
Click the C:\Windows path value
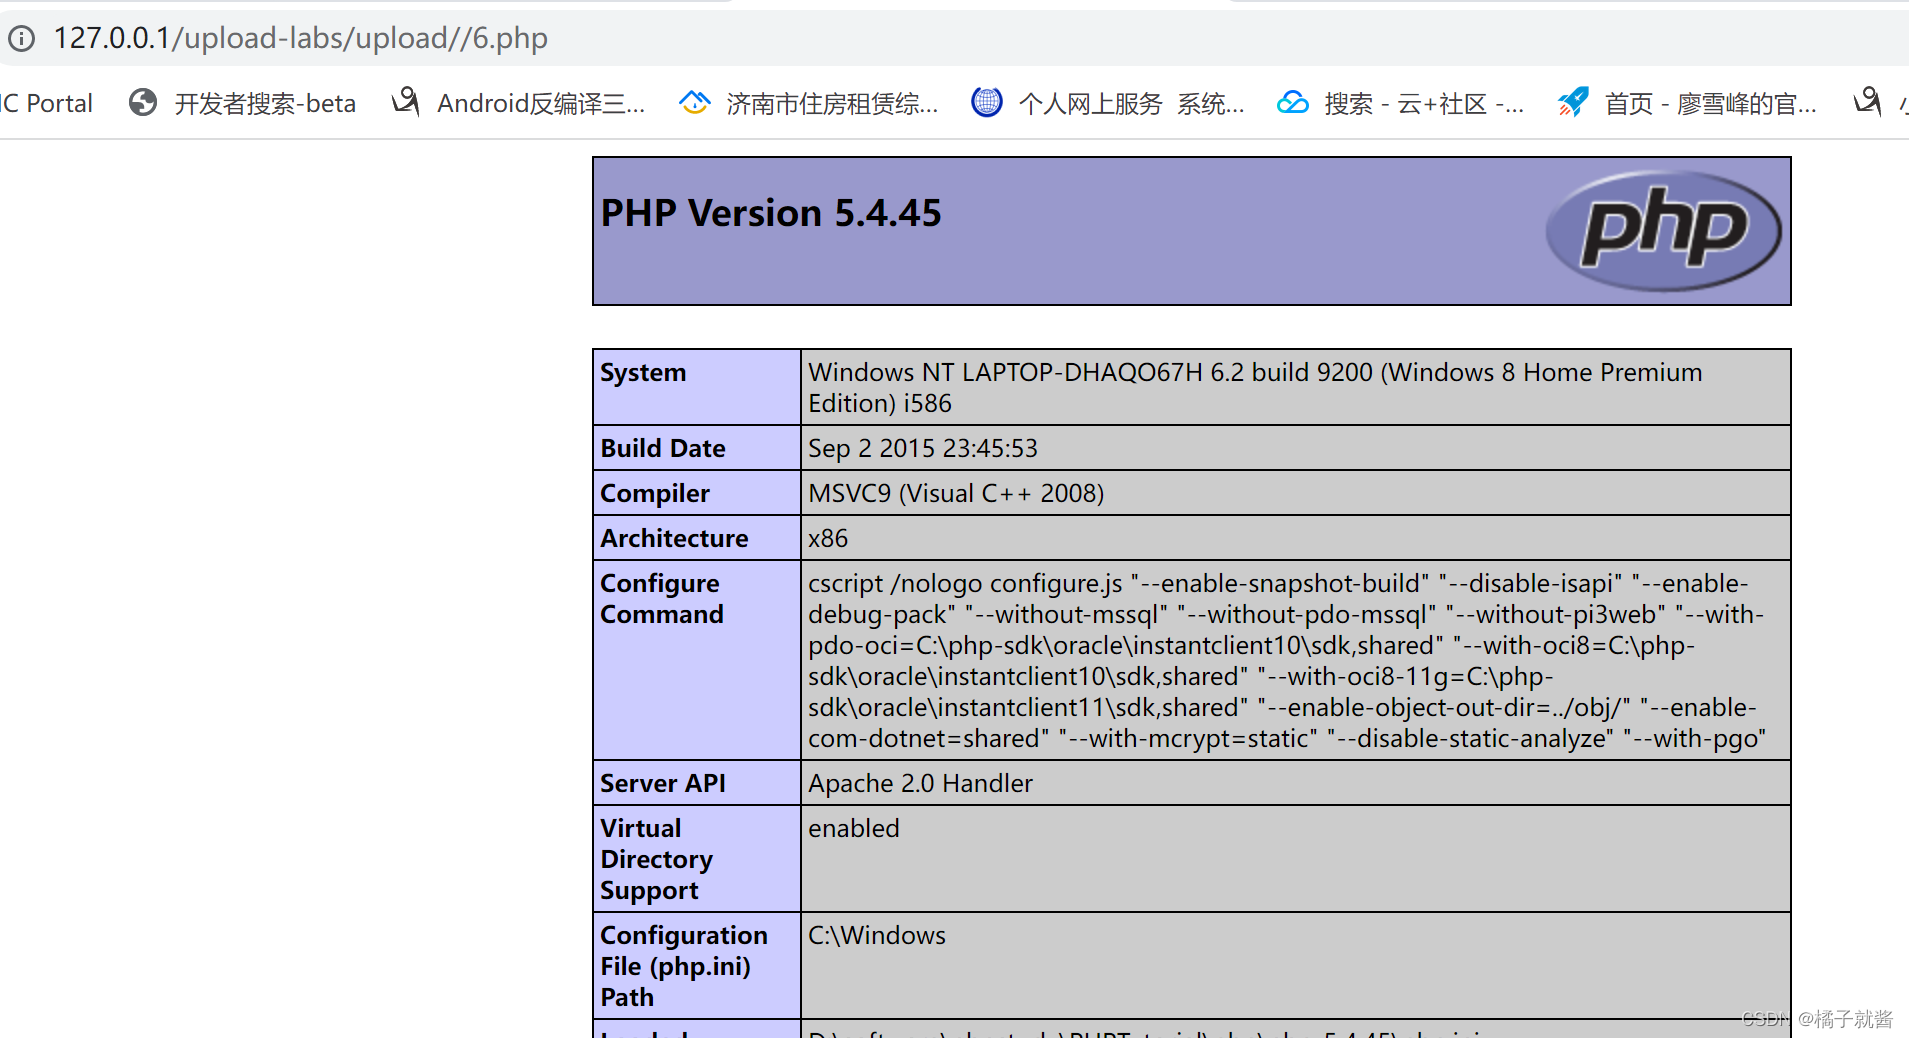[877, 935]
